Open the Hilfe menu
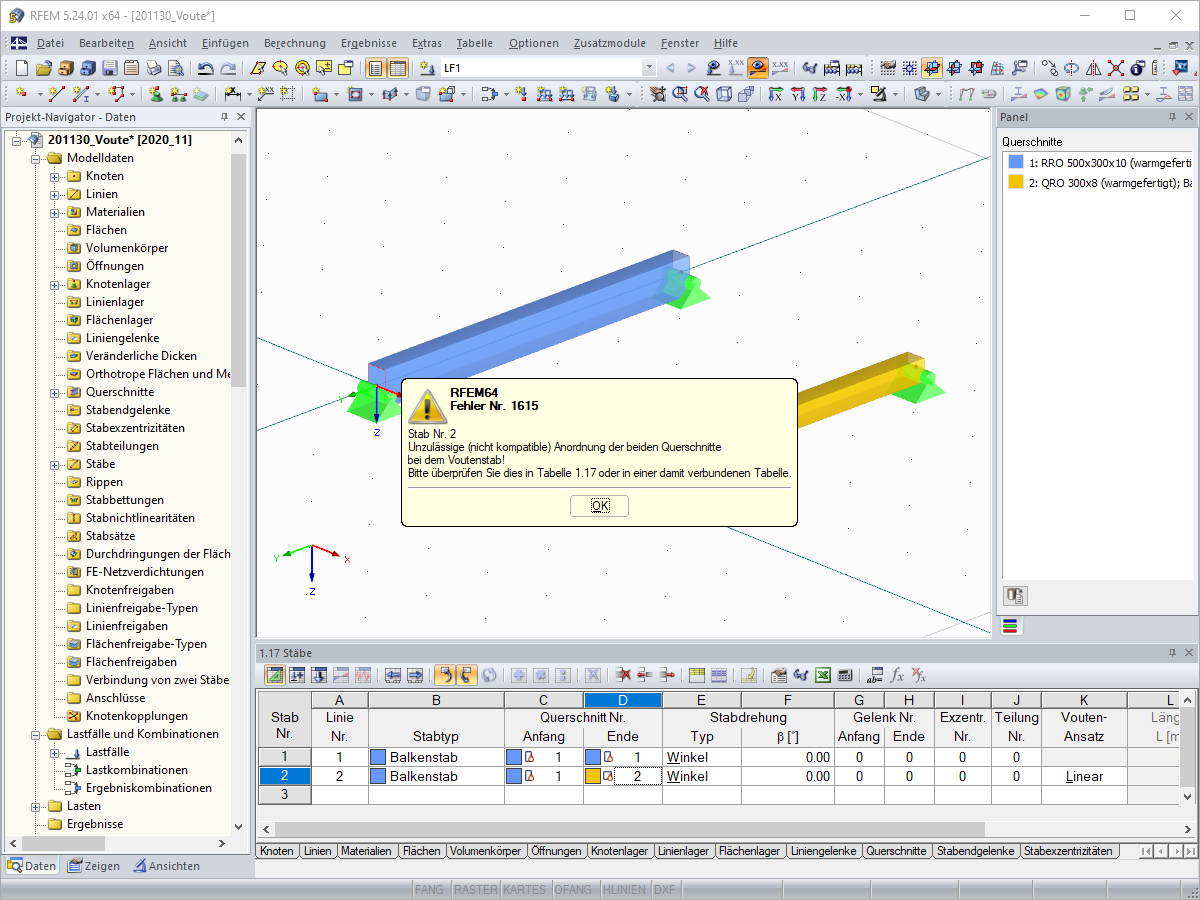Viewport: 1200px width, 900px height. [x=726, y=43]
